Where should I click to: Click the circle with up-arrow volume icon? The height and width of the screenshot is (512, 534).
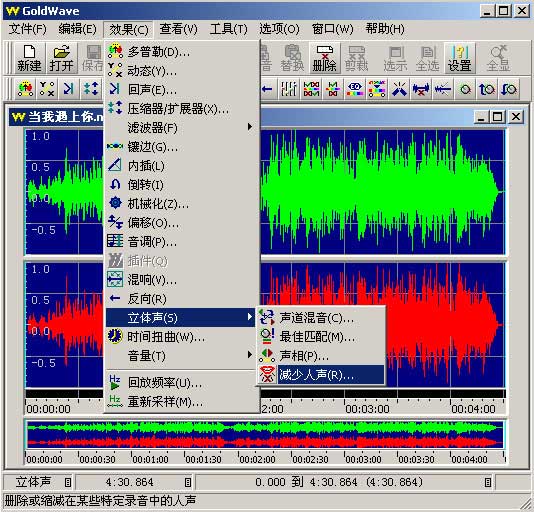click(x=487, y=89)
